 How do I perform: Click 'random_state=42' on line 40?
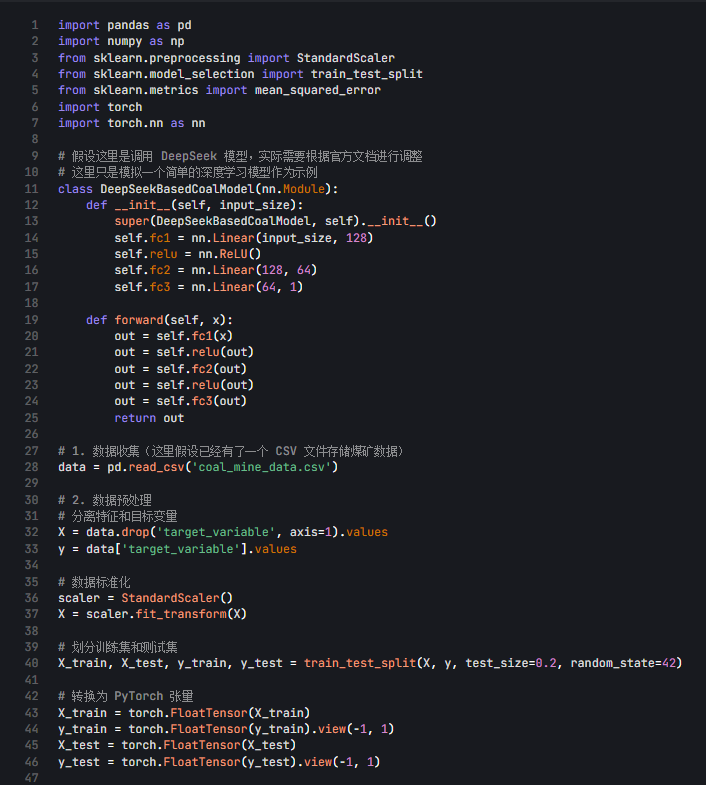point(623,663)
